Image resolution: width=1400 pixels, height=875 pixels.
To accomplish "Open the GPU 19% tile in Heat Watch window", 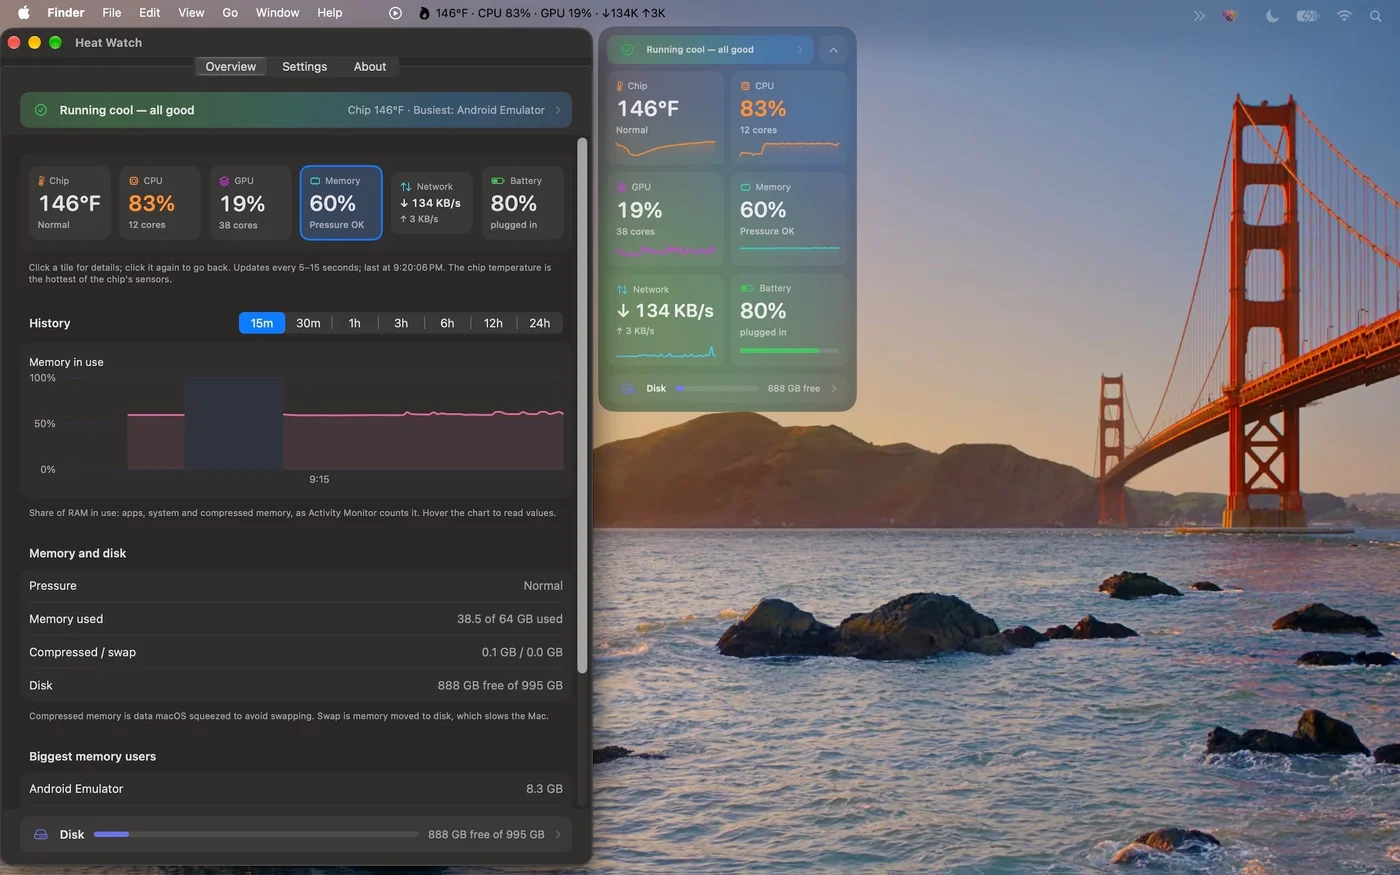I will (x=251, y=203).
